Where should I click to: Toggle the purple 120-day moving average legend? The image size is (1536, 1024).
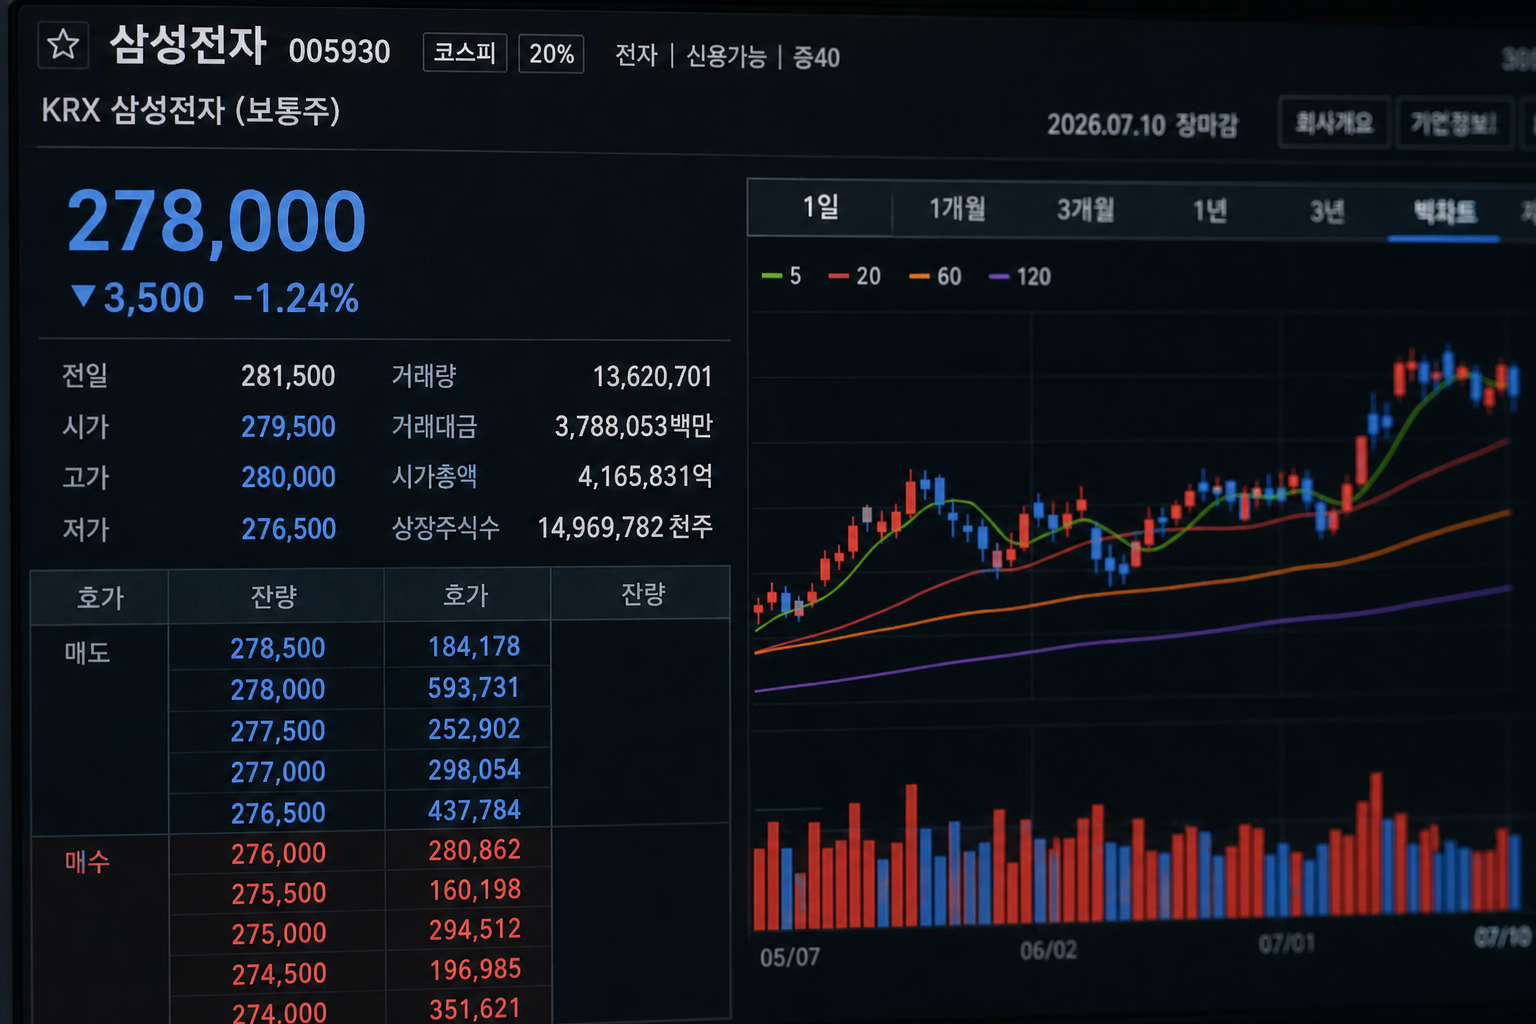click(1020, 277)
